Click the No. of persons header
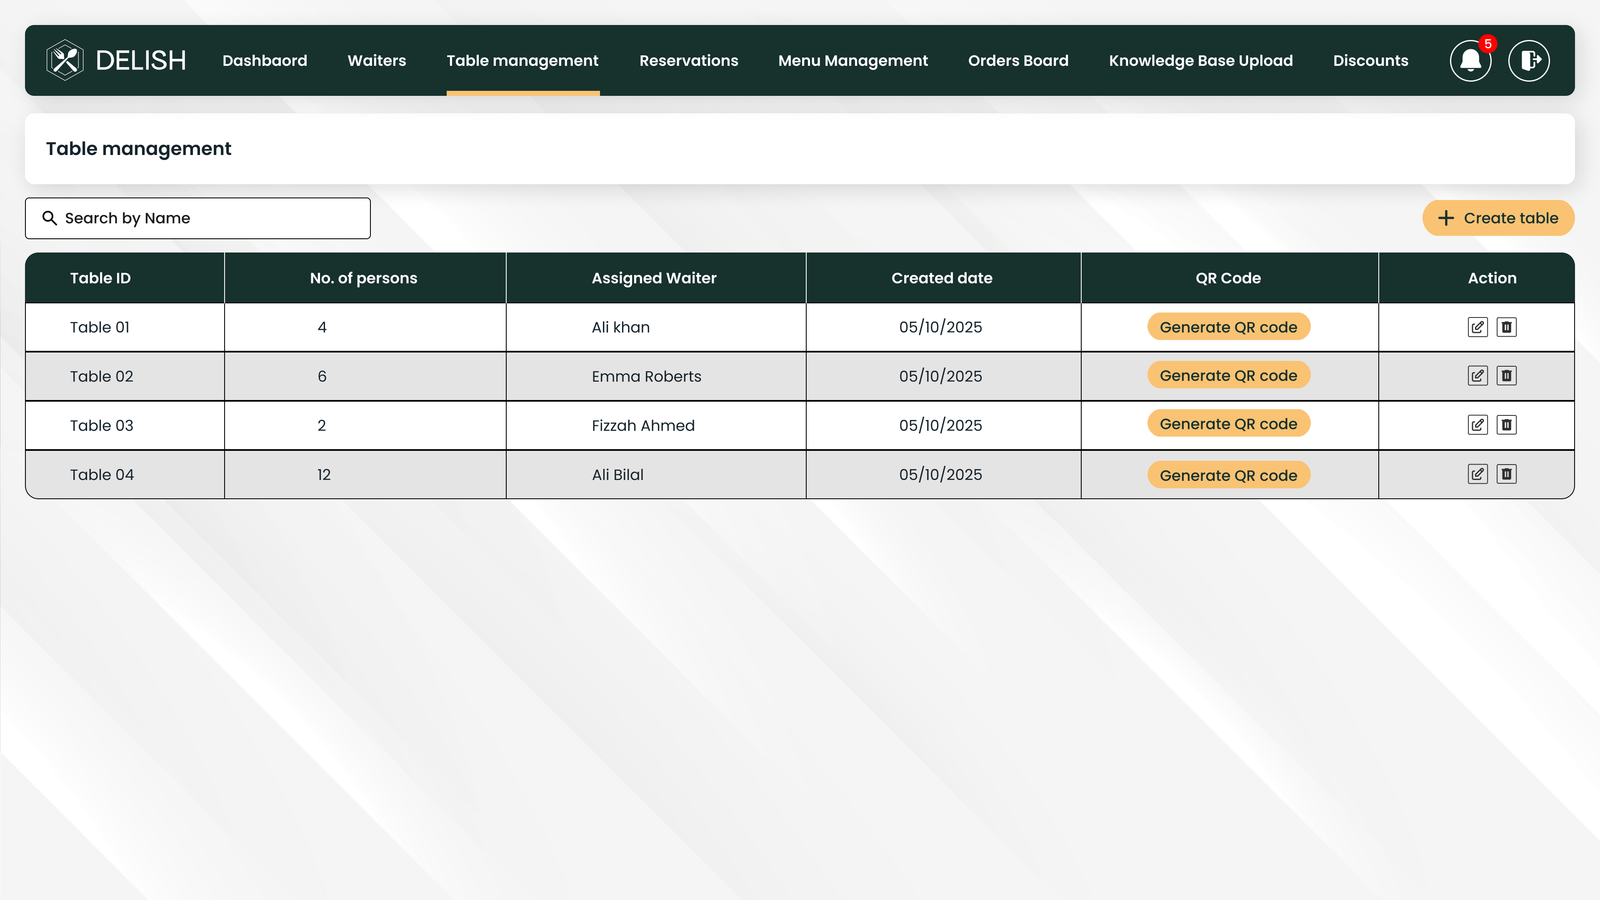The width and height of the screenshot is (1600, 900). tap(363, 278)
